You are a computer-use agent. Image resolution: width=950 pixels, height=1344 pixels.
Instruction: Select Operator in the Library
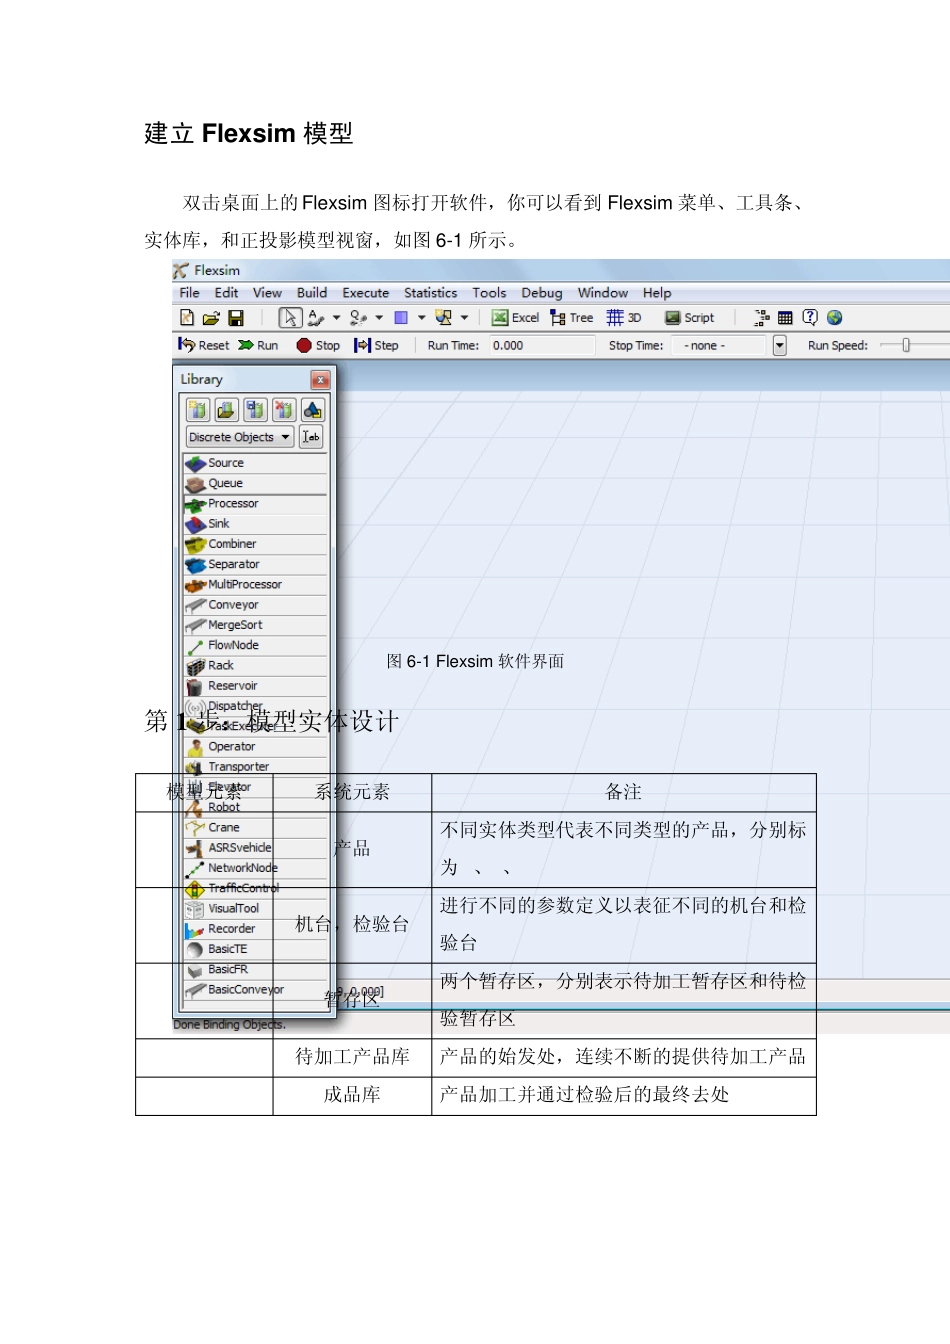[256, 747]
